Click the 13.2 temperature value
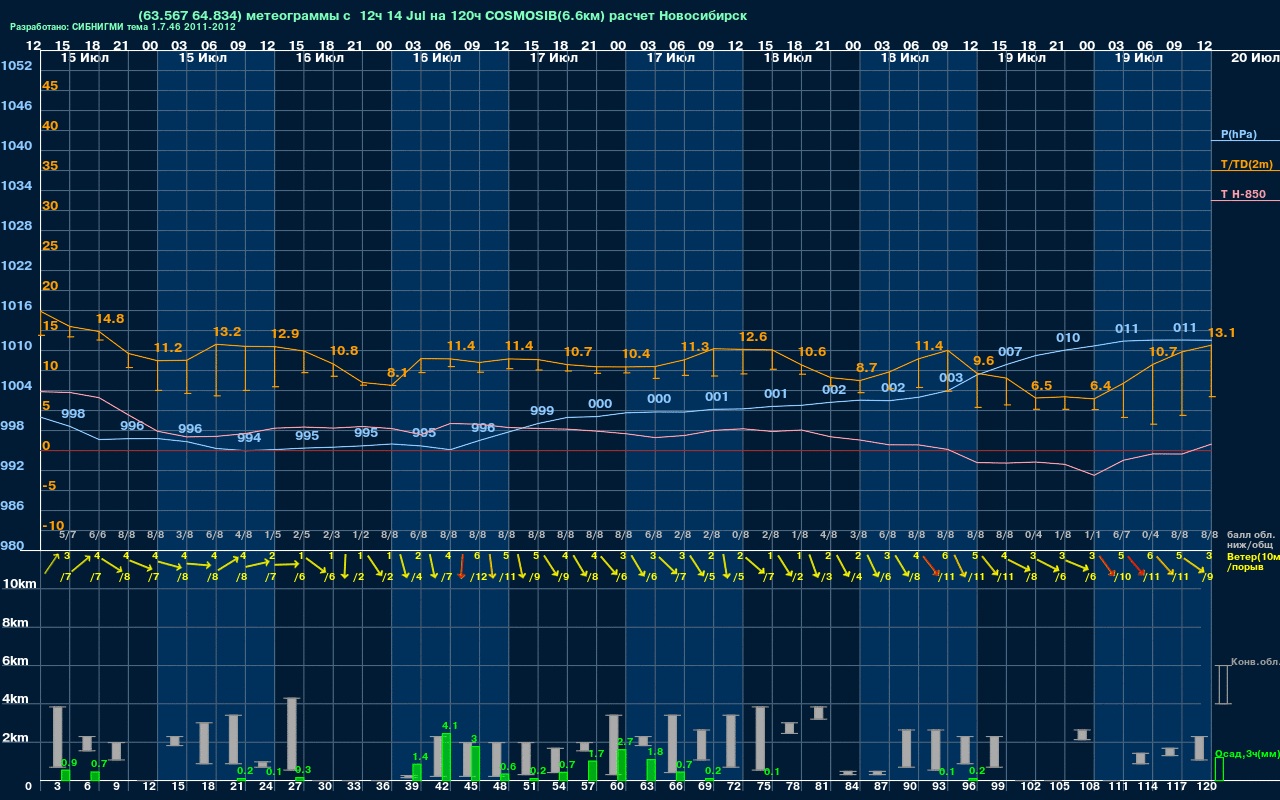Image resolution: width=1280 pixels, height=800 pixels. [227, 332]
